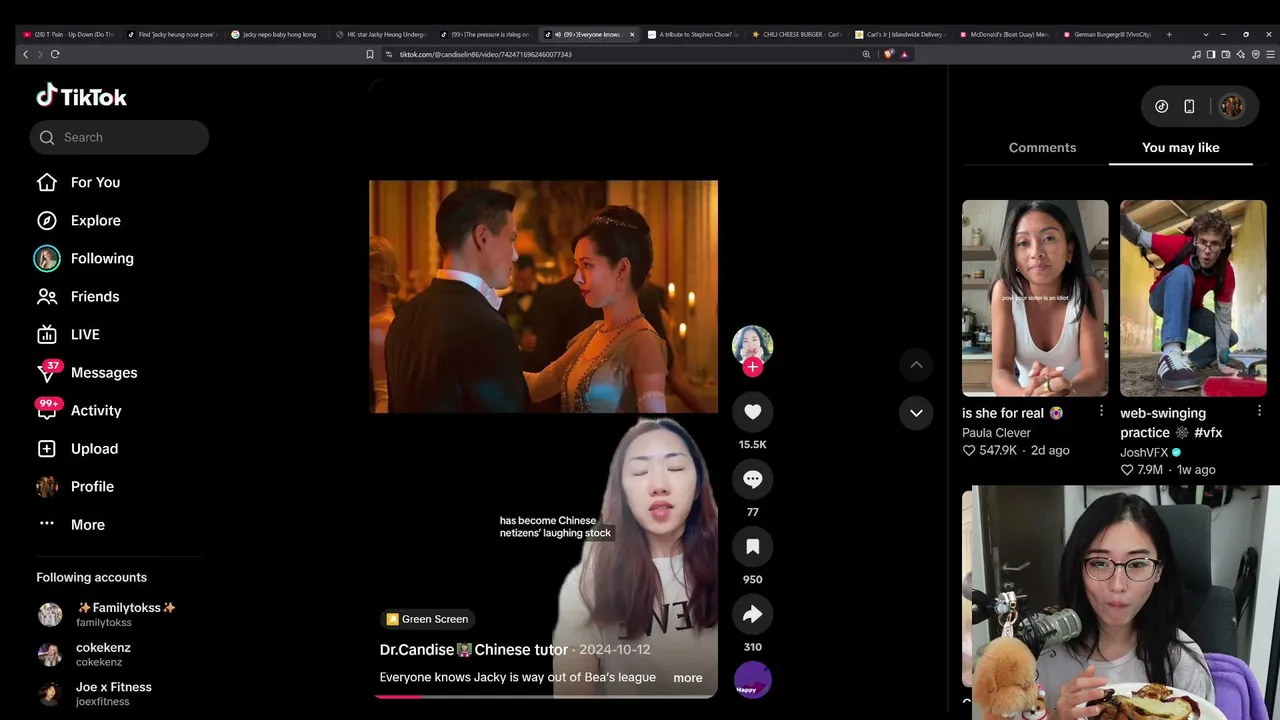This screenshot has width=1280, height=720.
Task: Open the Joe x Fitness following account
Action: point(94,694)
